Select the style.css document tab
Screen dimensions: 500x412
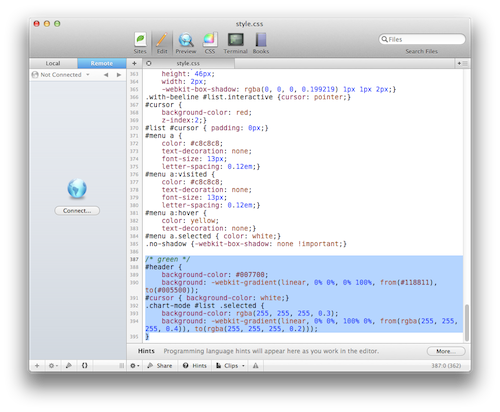click(x=188, y=63)
